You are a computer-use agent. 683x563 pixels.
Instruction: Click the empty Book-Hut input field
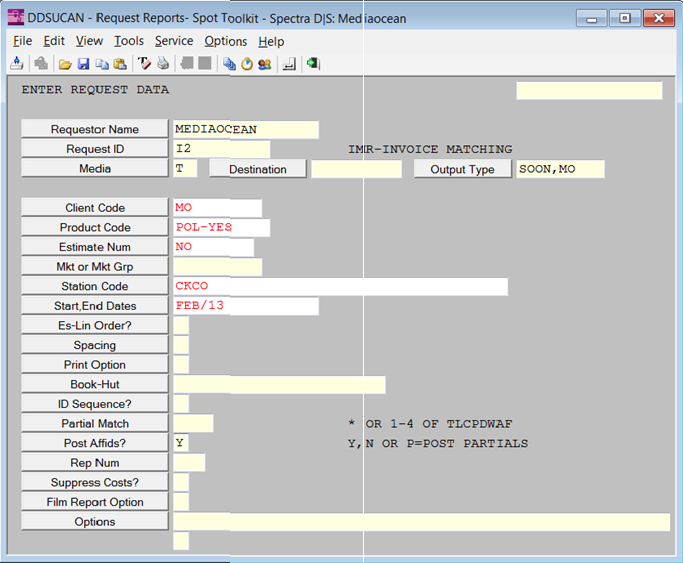coord(279,384)
